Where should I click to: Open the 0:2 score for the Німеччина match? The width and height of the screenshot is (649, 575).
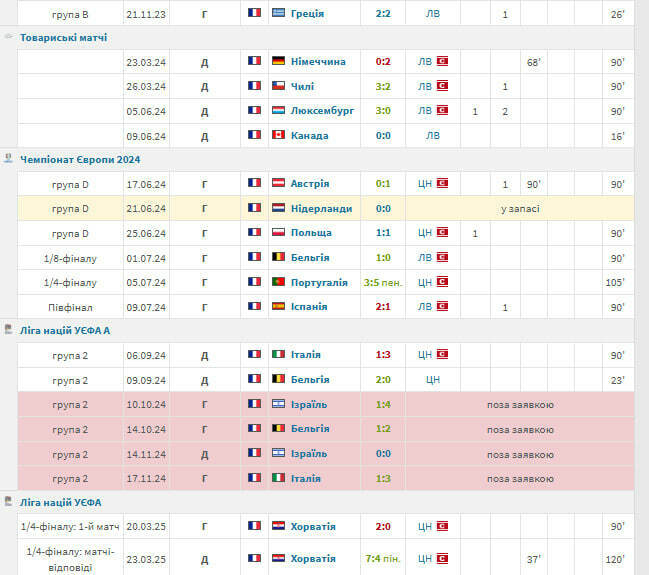(x=382, y=61)
